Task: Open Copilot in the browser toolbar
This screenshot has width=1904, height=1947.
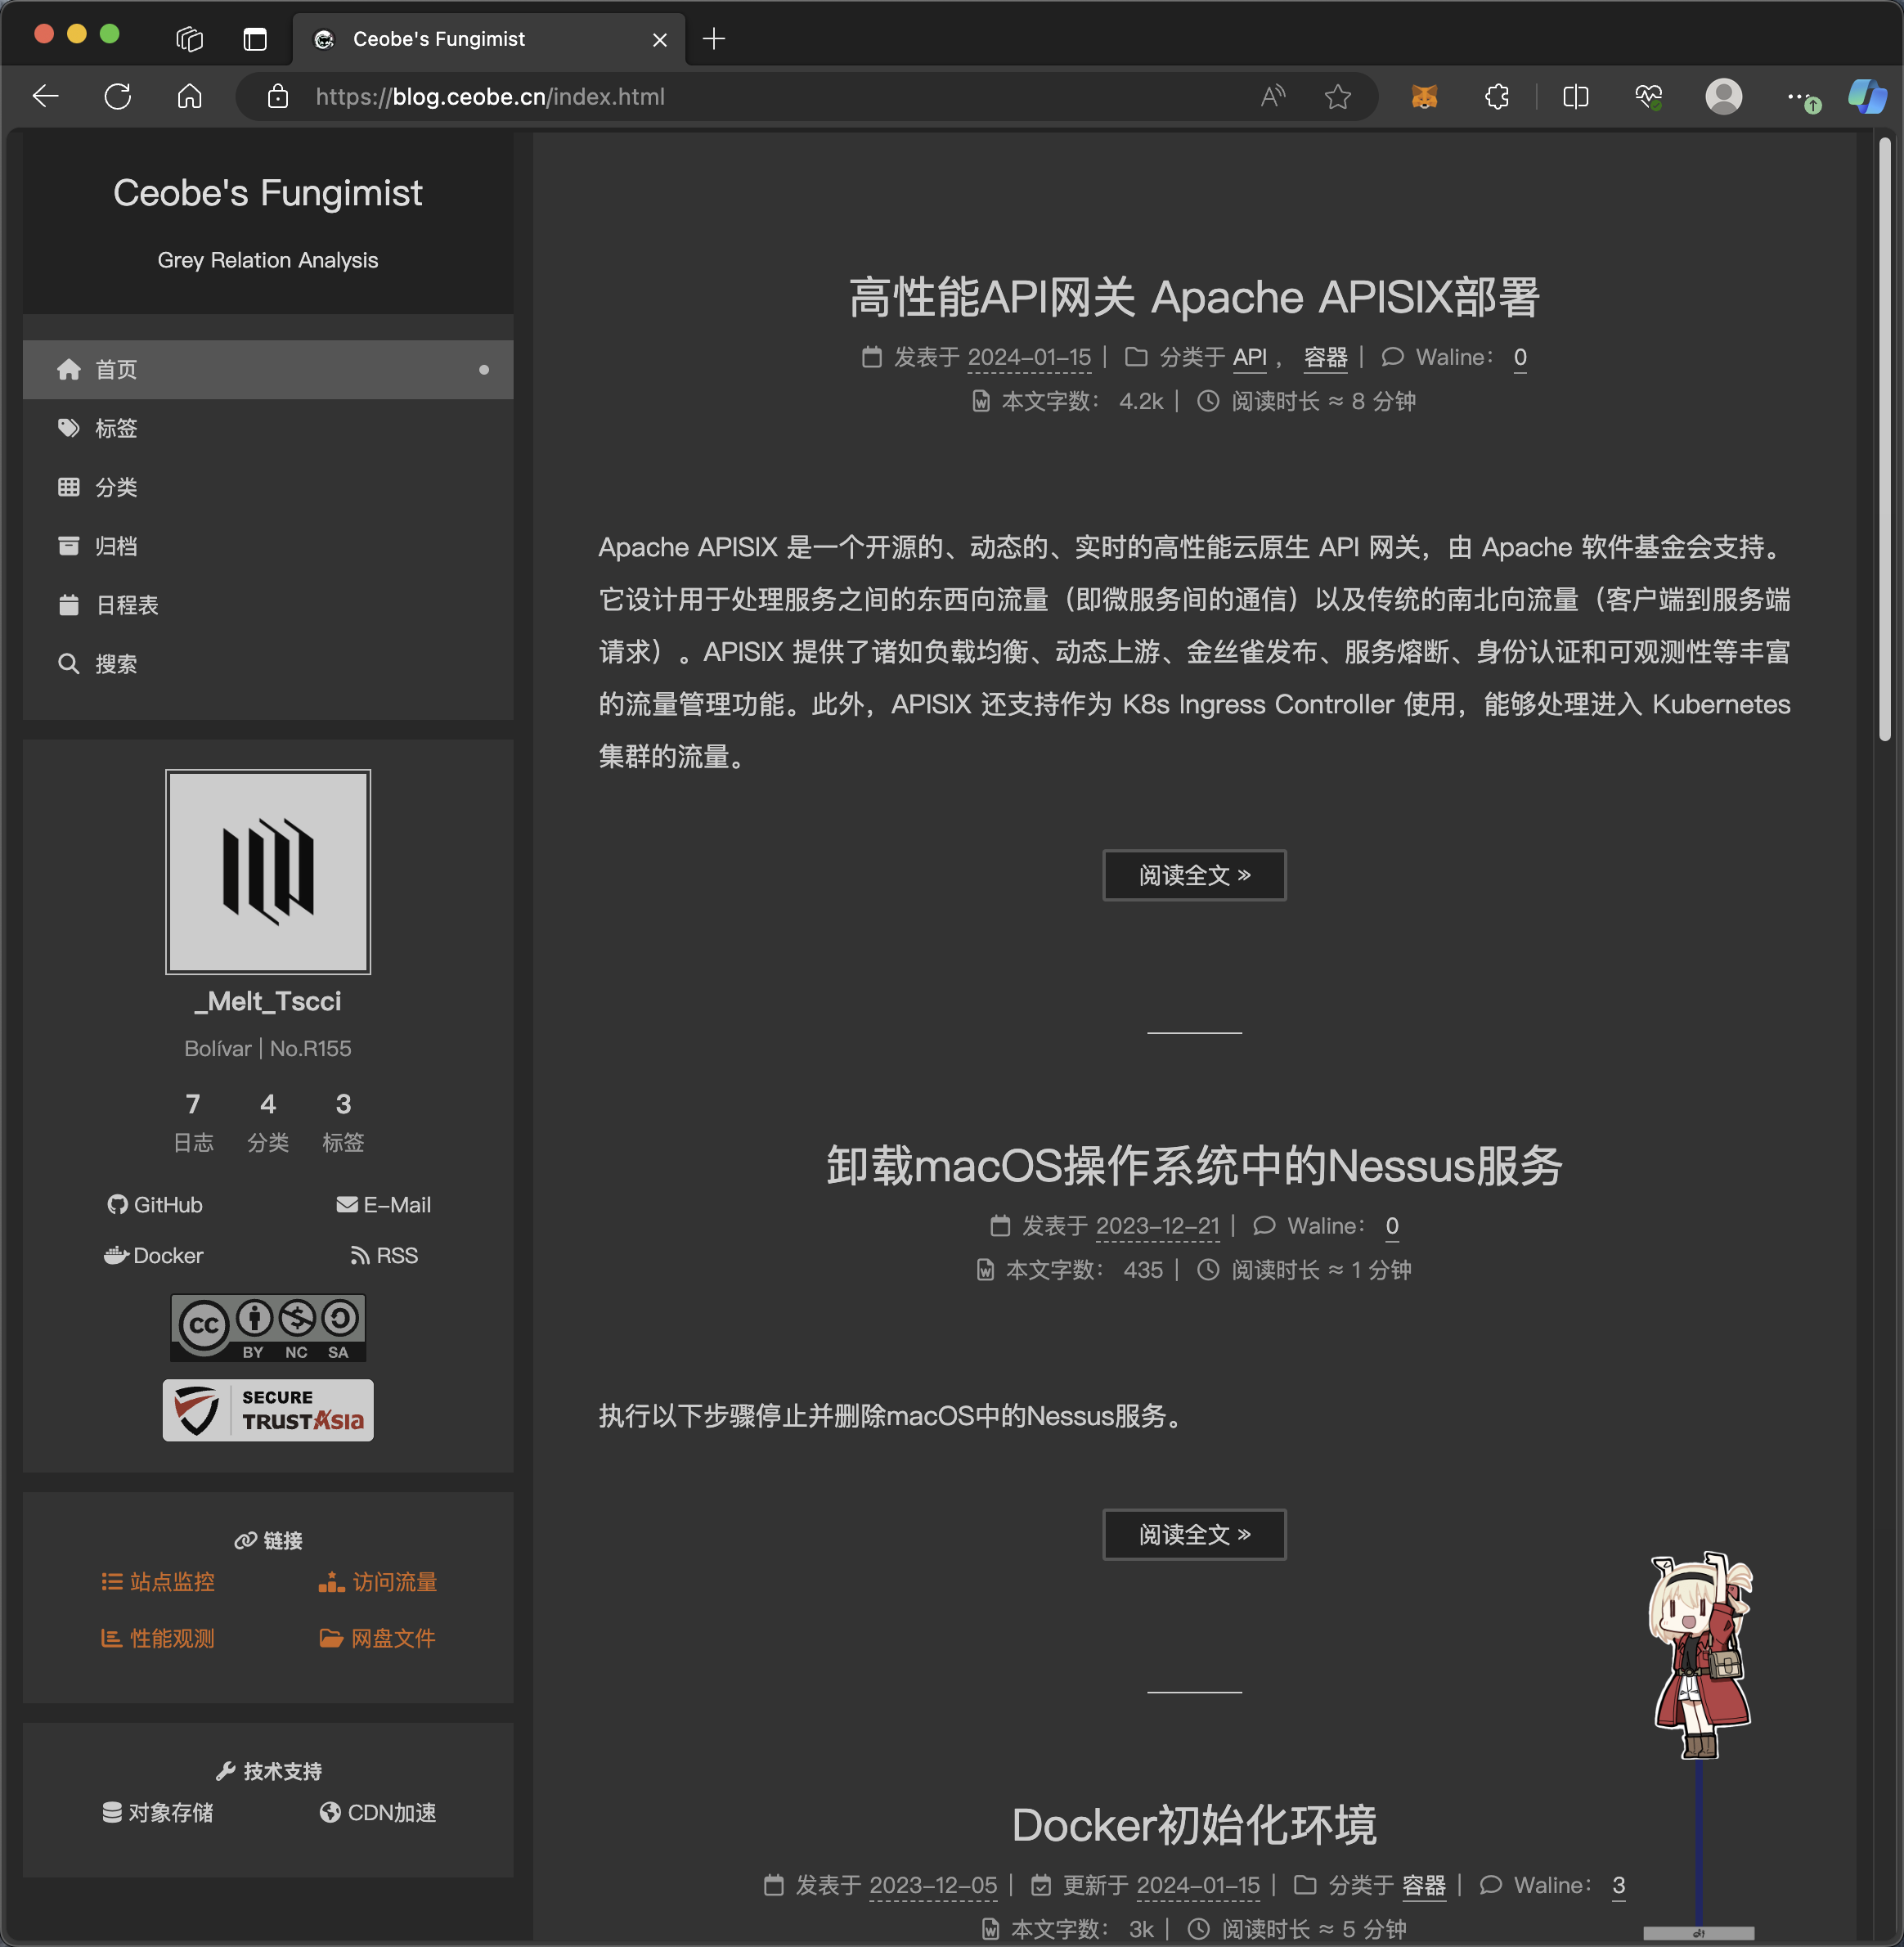Action: click(1867, 96)
